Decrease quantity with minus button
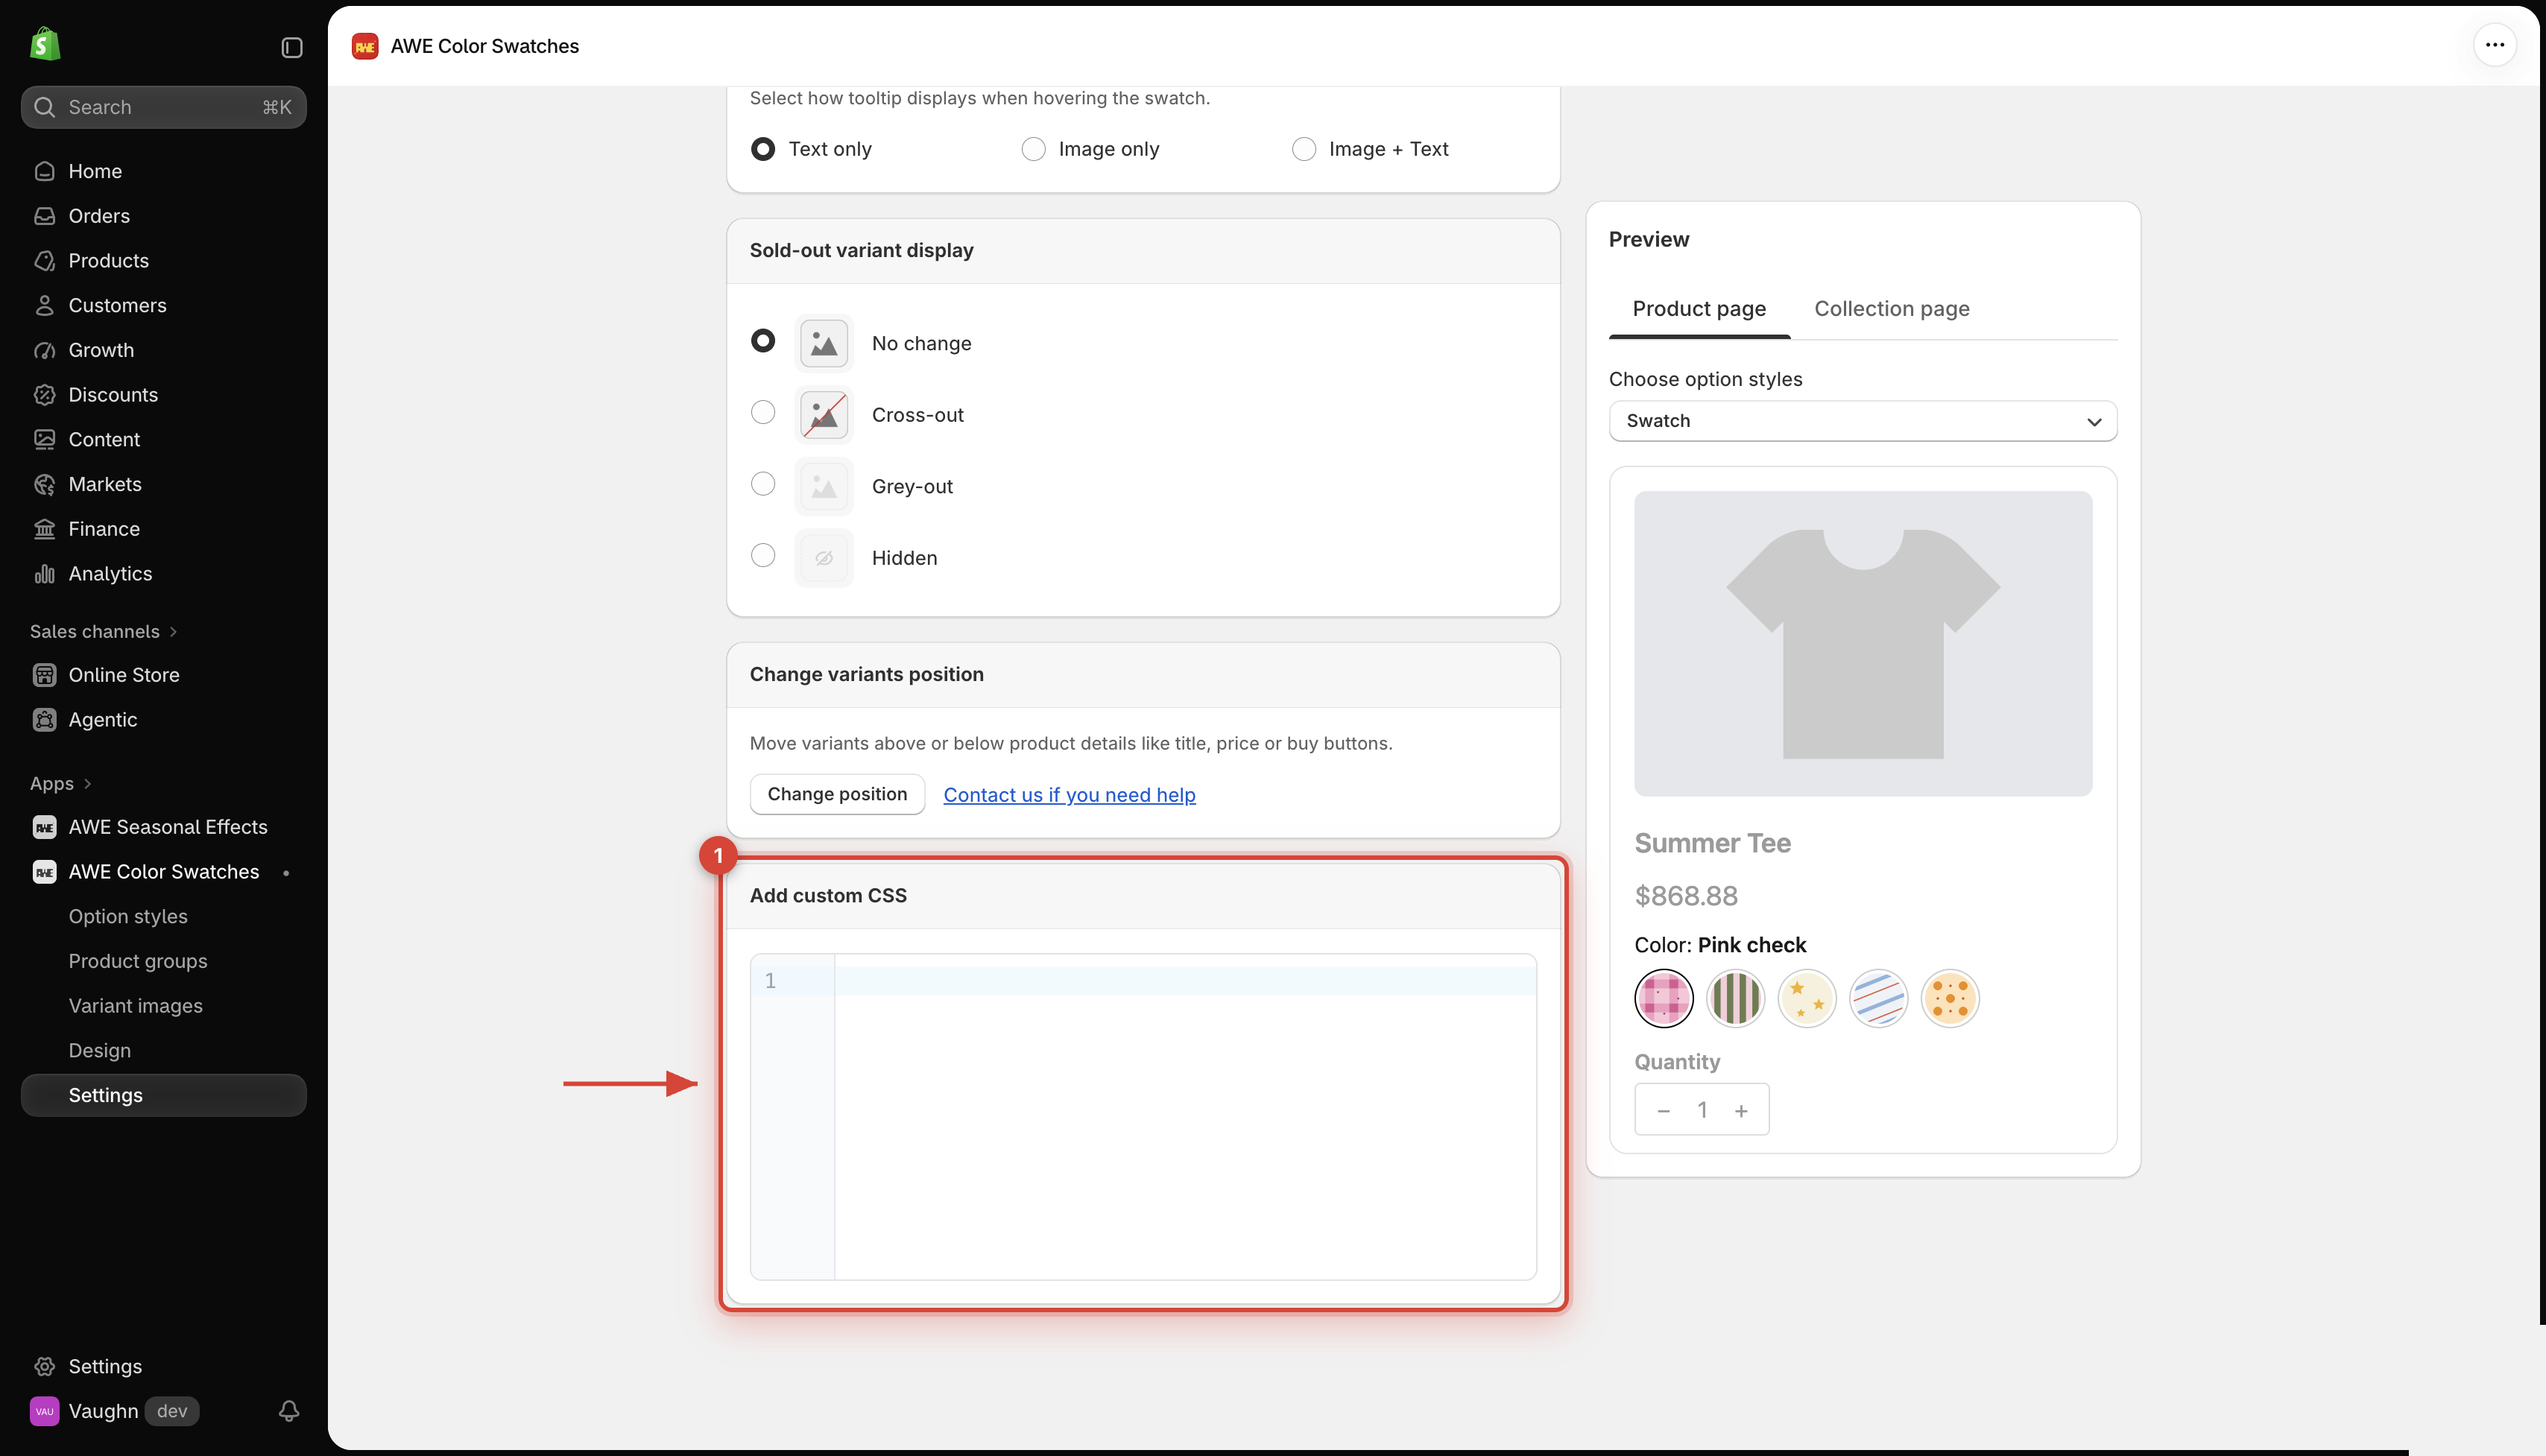Viewport: 2546px width, 1456px height. (x=1663, y=1110)
